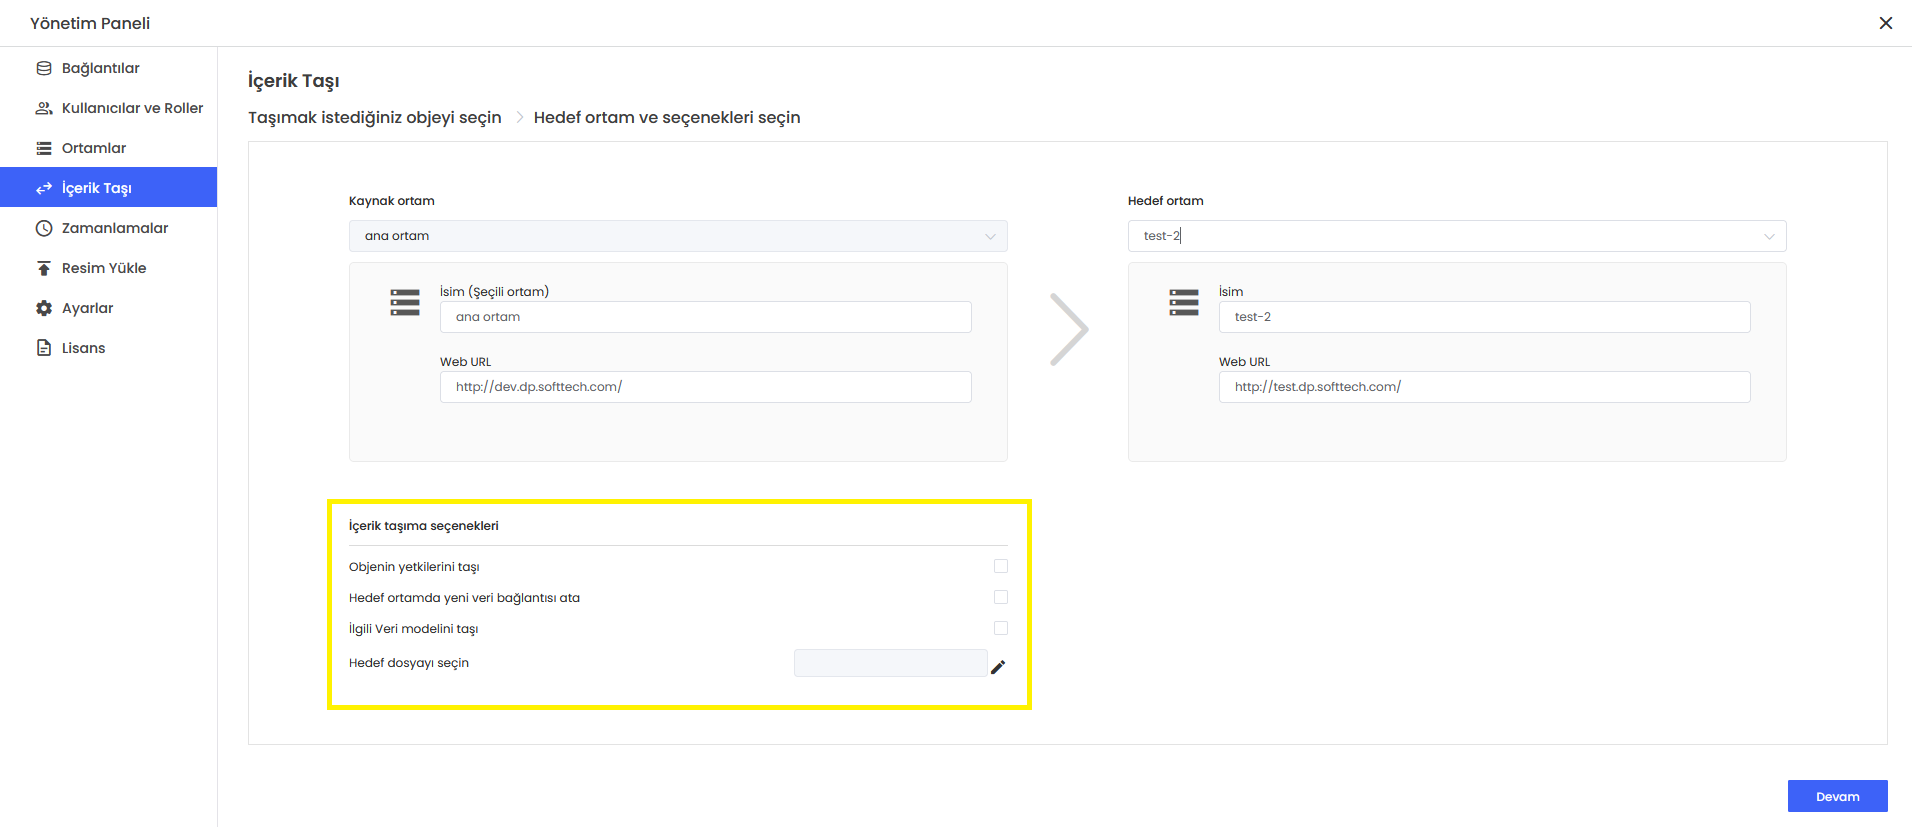Click the Ayarlar gear icon

click(44, 308)
